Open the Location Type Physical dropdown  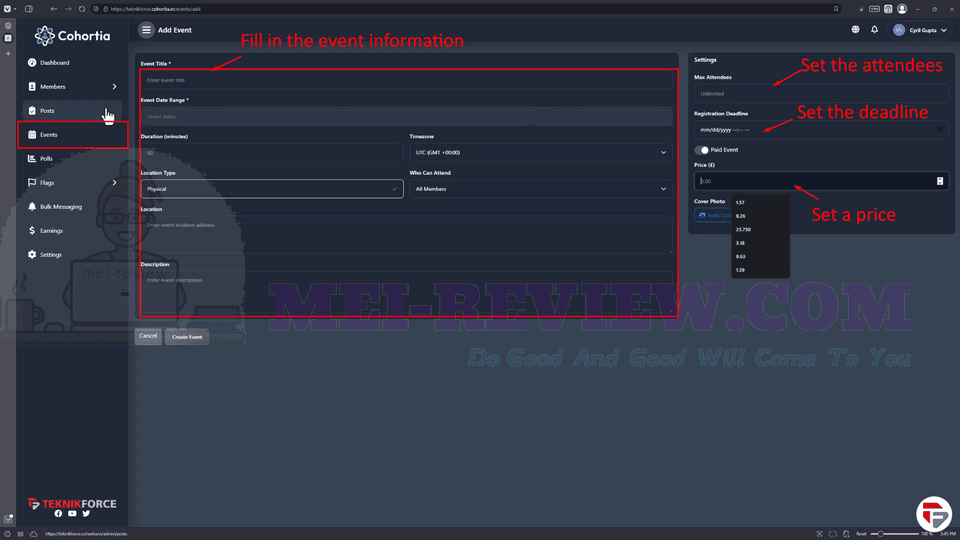(272, 189)
